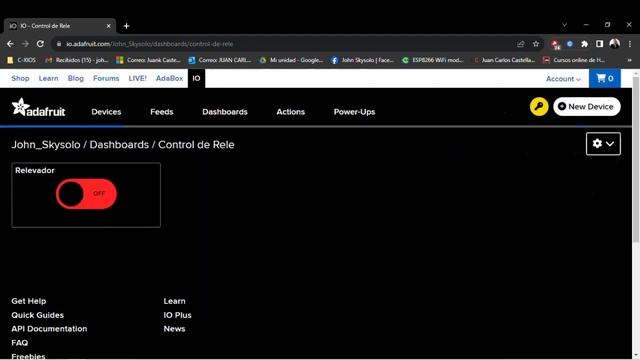
Task: Click Dashboards in the breadcrumb
Action: click(x=119, y=145)
